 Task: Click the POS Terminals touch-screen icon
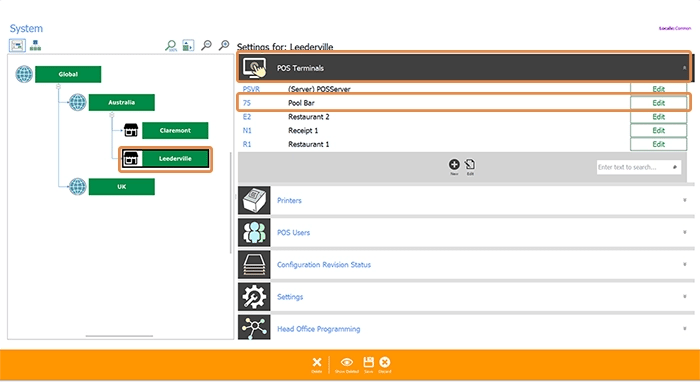254,68
